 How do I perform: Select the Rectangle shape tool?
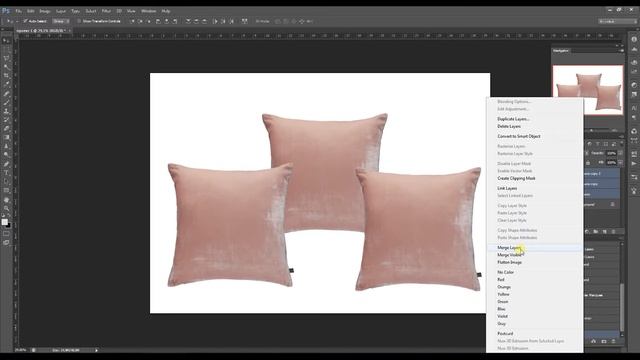(6, 190)
